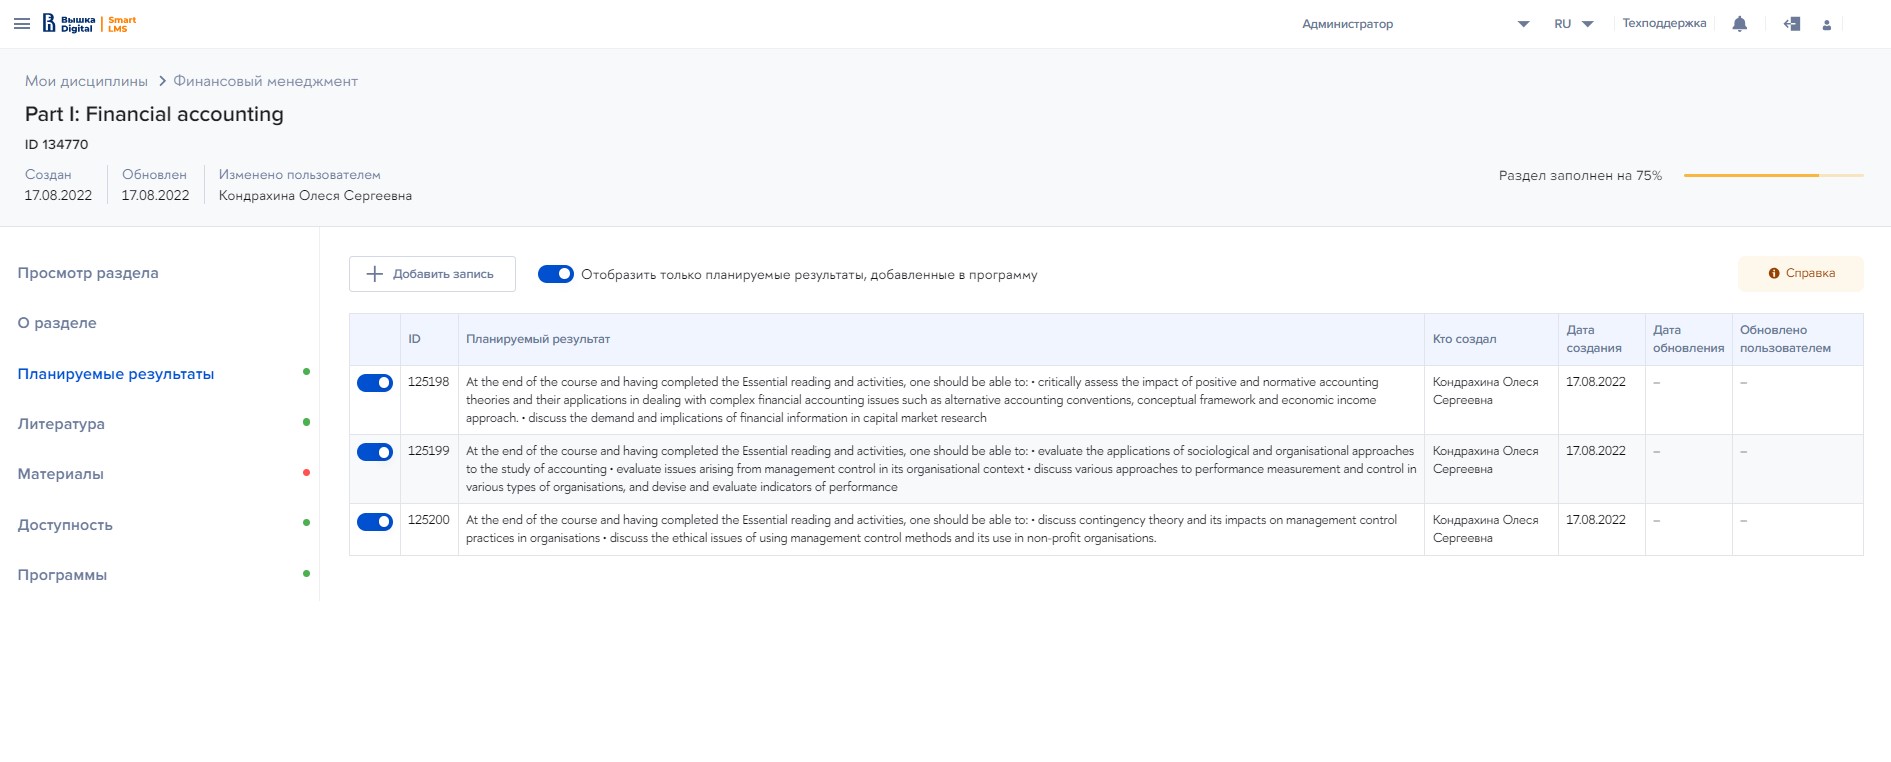Screen dimensions: 1891x762
Task: Click the plus icon in Добавить запись
Action: [375, 274]
